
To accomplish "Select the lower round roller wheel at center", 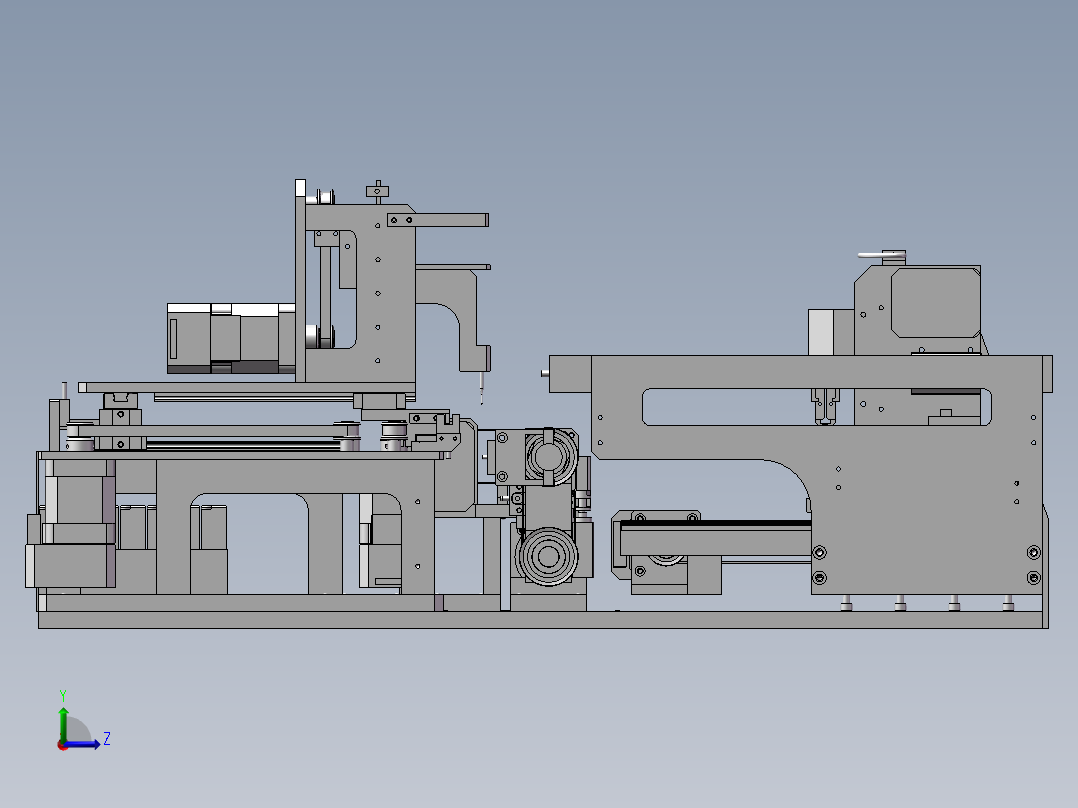I will [x=547, y=557].
